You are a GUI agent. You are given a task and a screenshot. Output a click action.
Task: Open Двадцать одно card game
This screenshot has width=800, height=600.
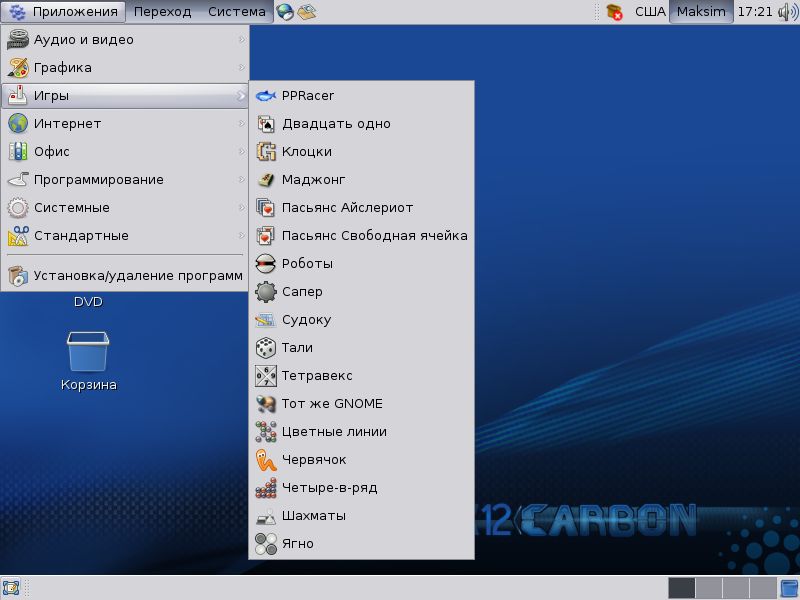point(361,123)
